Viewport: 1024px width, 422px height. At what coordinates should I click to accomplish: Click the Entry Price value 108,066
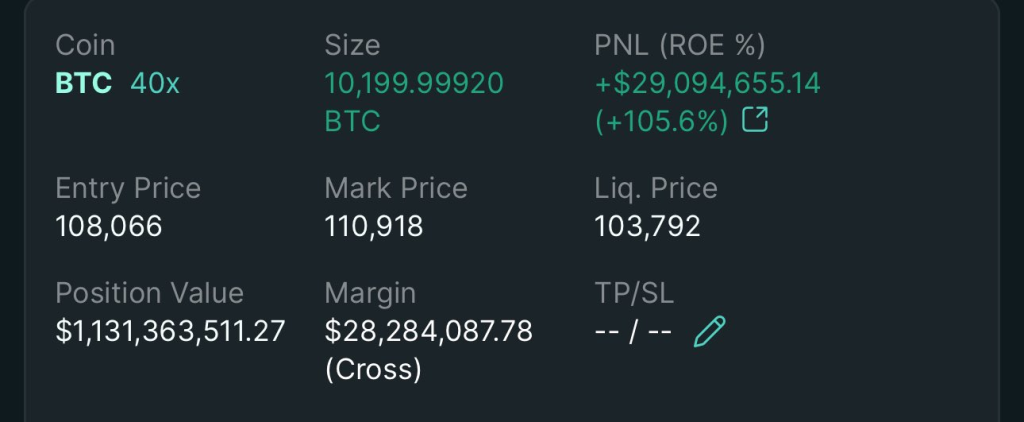click(109, 227)
